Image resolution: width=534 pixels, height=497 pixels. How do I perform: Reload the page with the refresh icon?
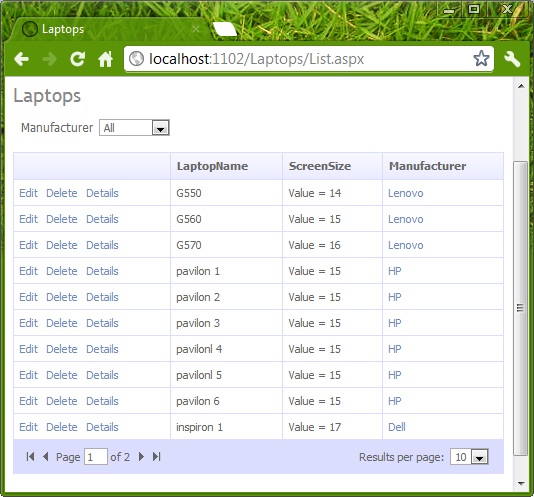pos(77,59)
